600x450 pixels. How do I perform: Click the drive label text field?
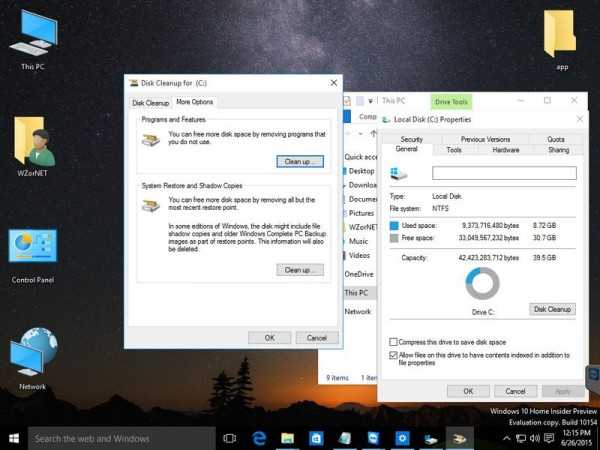point(504,173)
